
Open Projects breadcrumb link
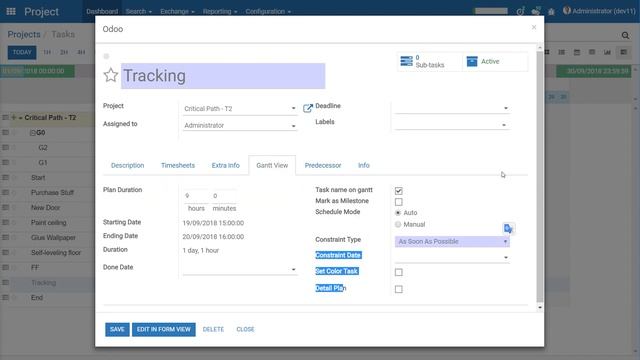tap(24, 34)
